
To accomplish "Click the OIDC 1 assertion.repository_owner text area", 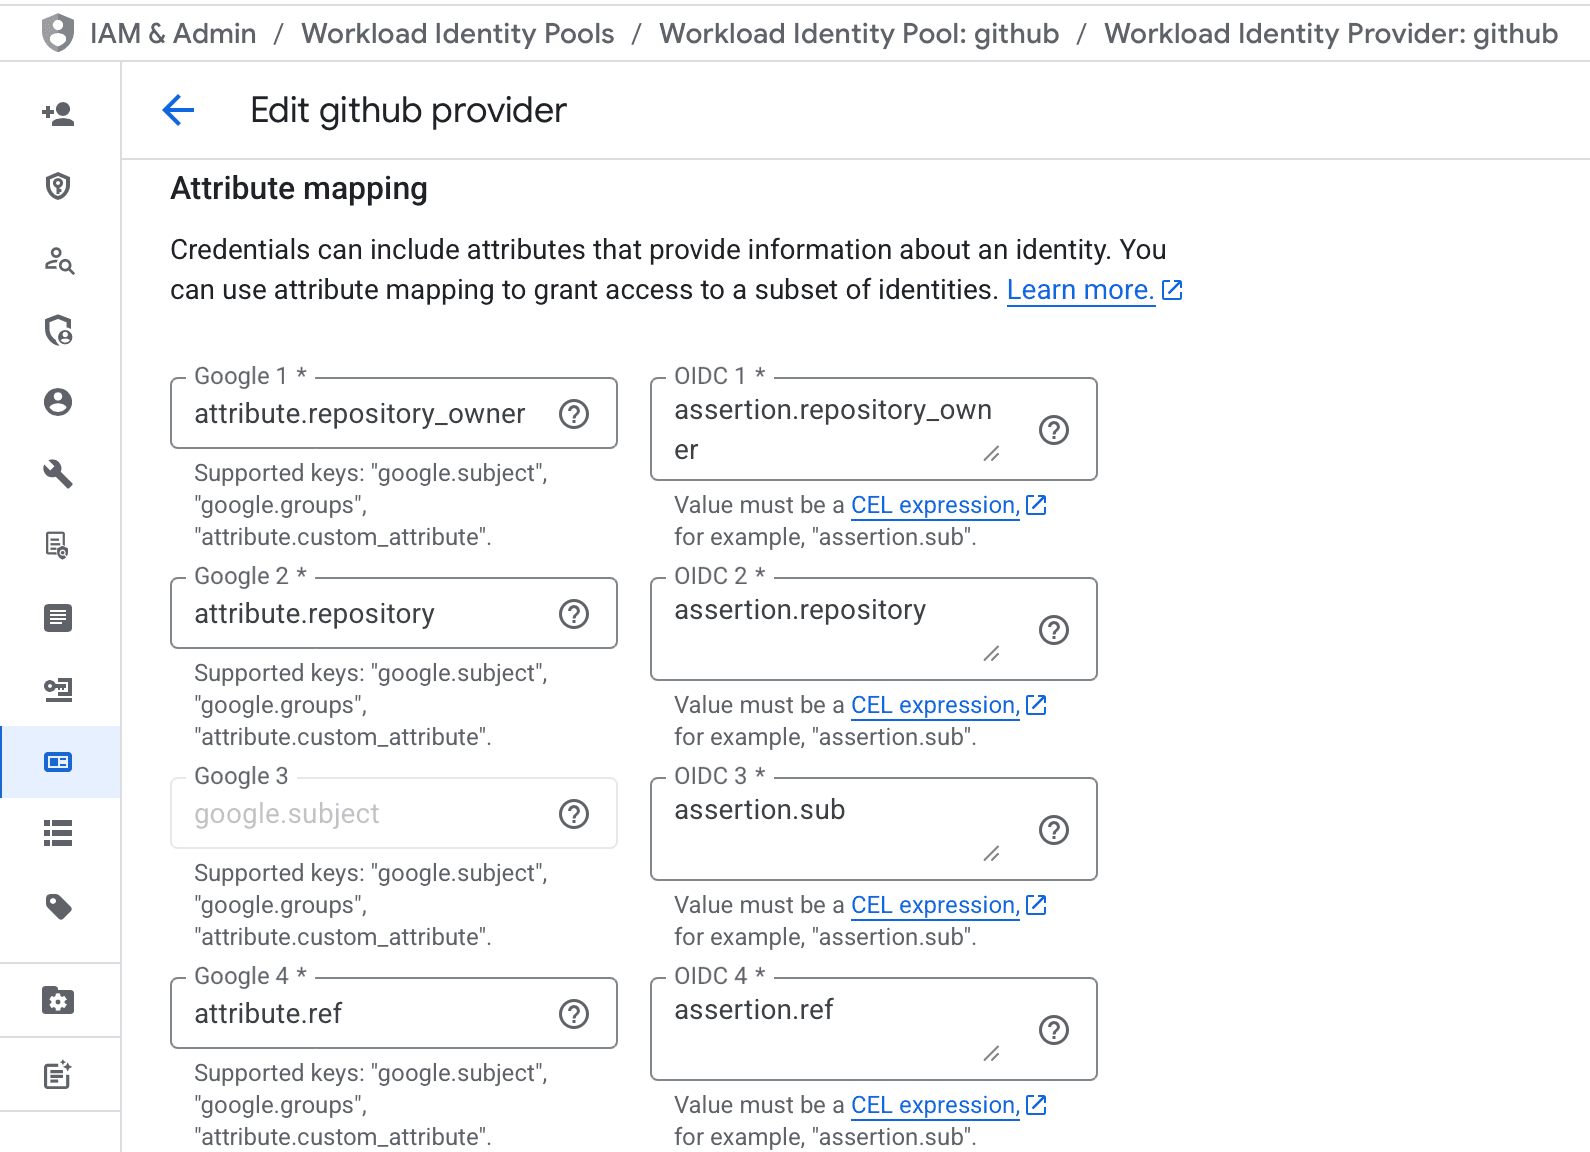I will point(832,429).
